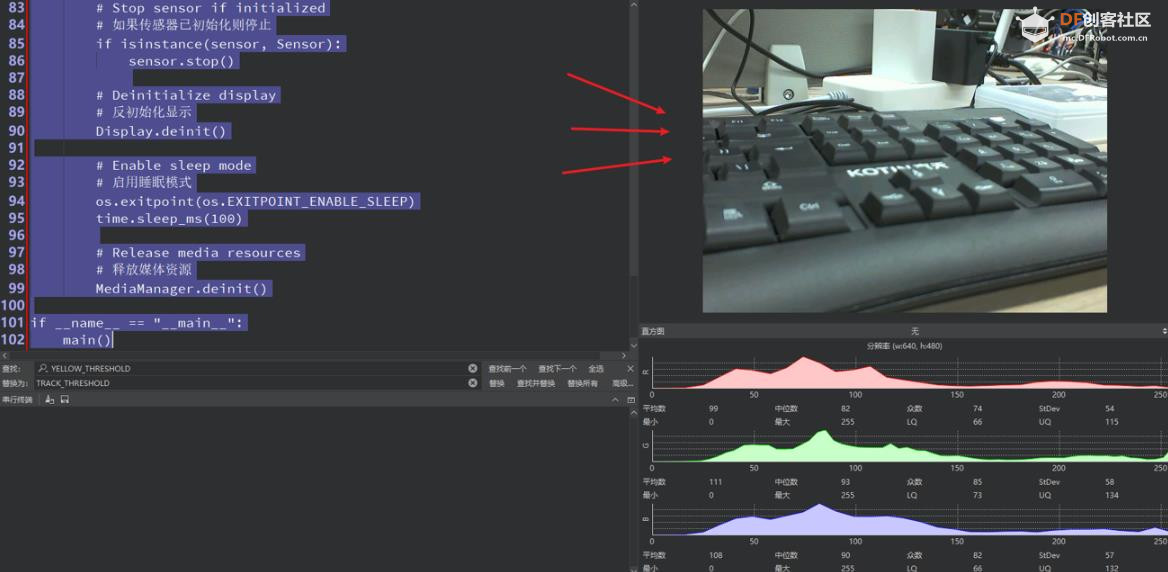This screenshot has height=572, width=1168.
Task: Open the histogram color space dropdown 无
Action: click(x=914, y=330)
